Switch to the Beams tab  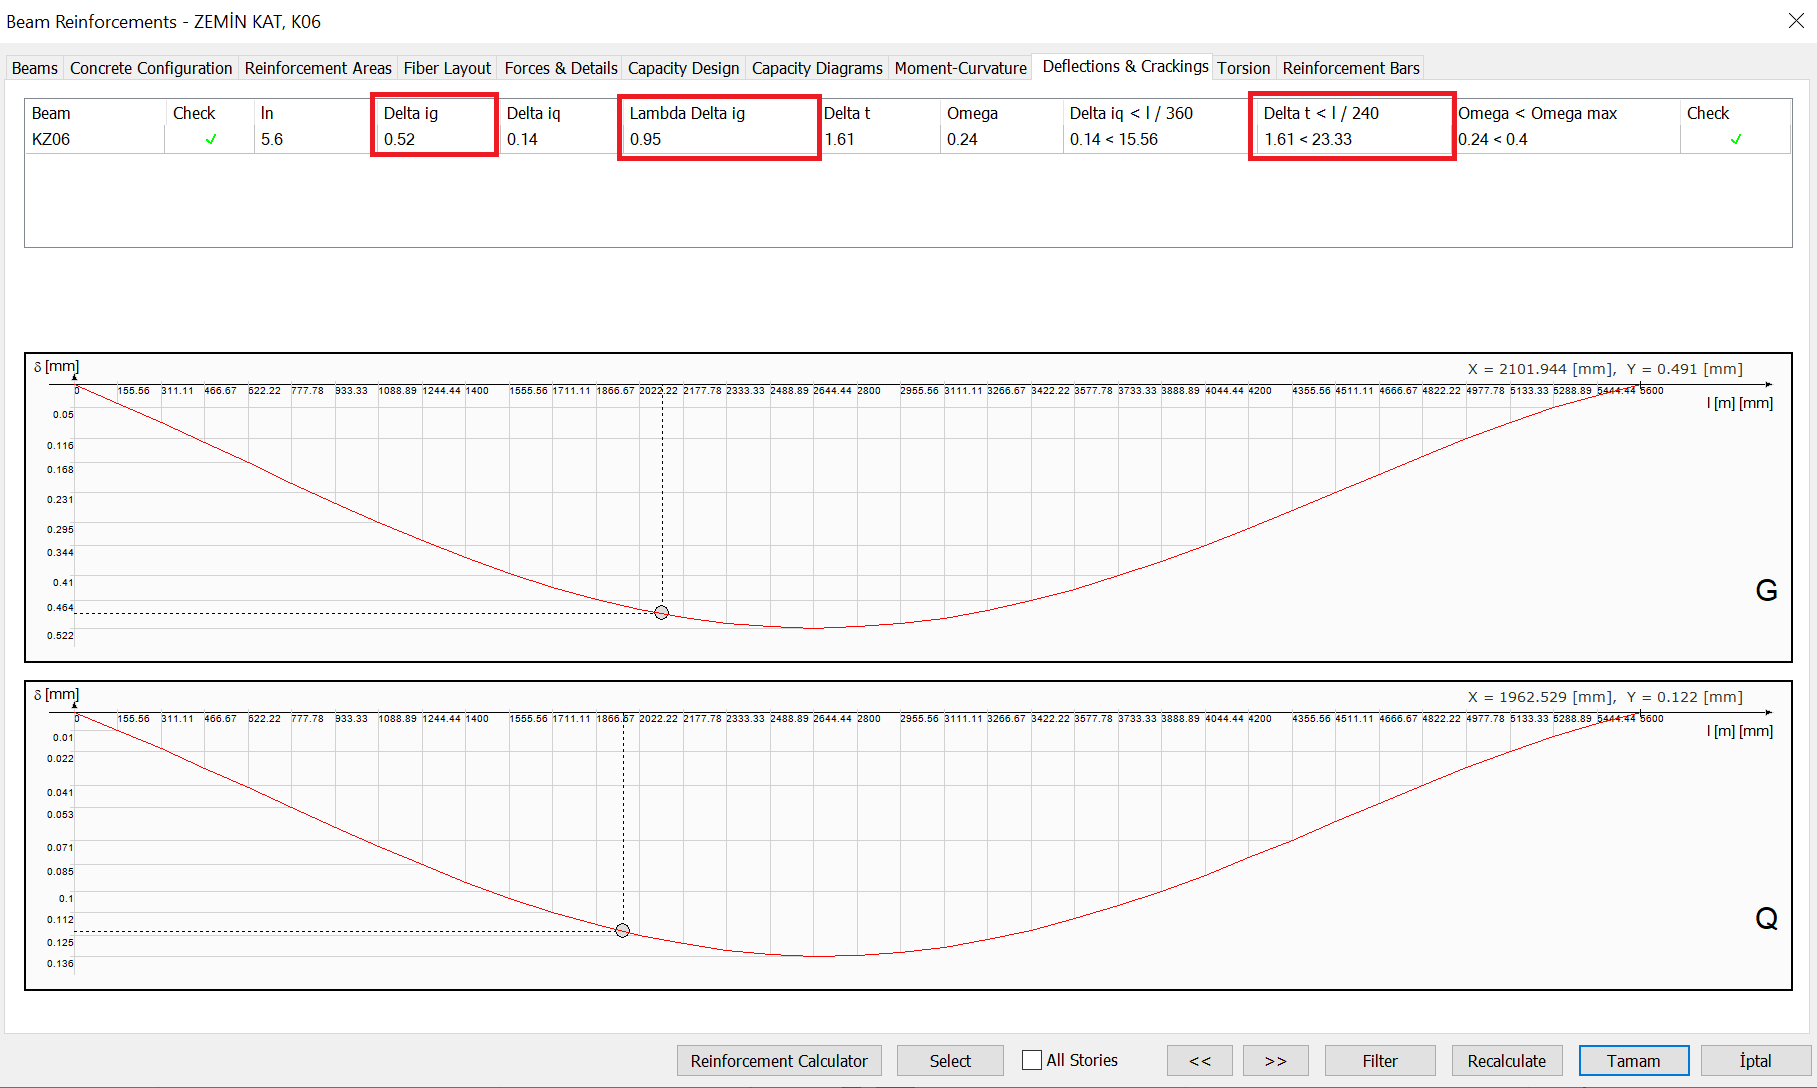(35, 68)
